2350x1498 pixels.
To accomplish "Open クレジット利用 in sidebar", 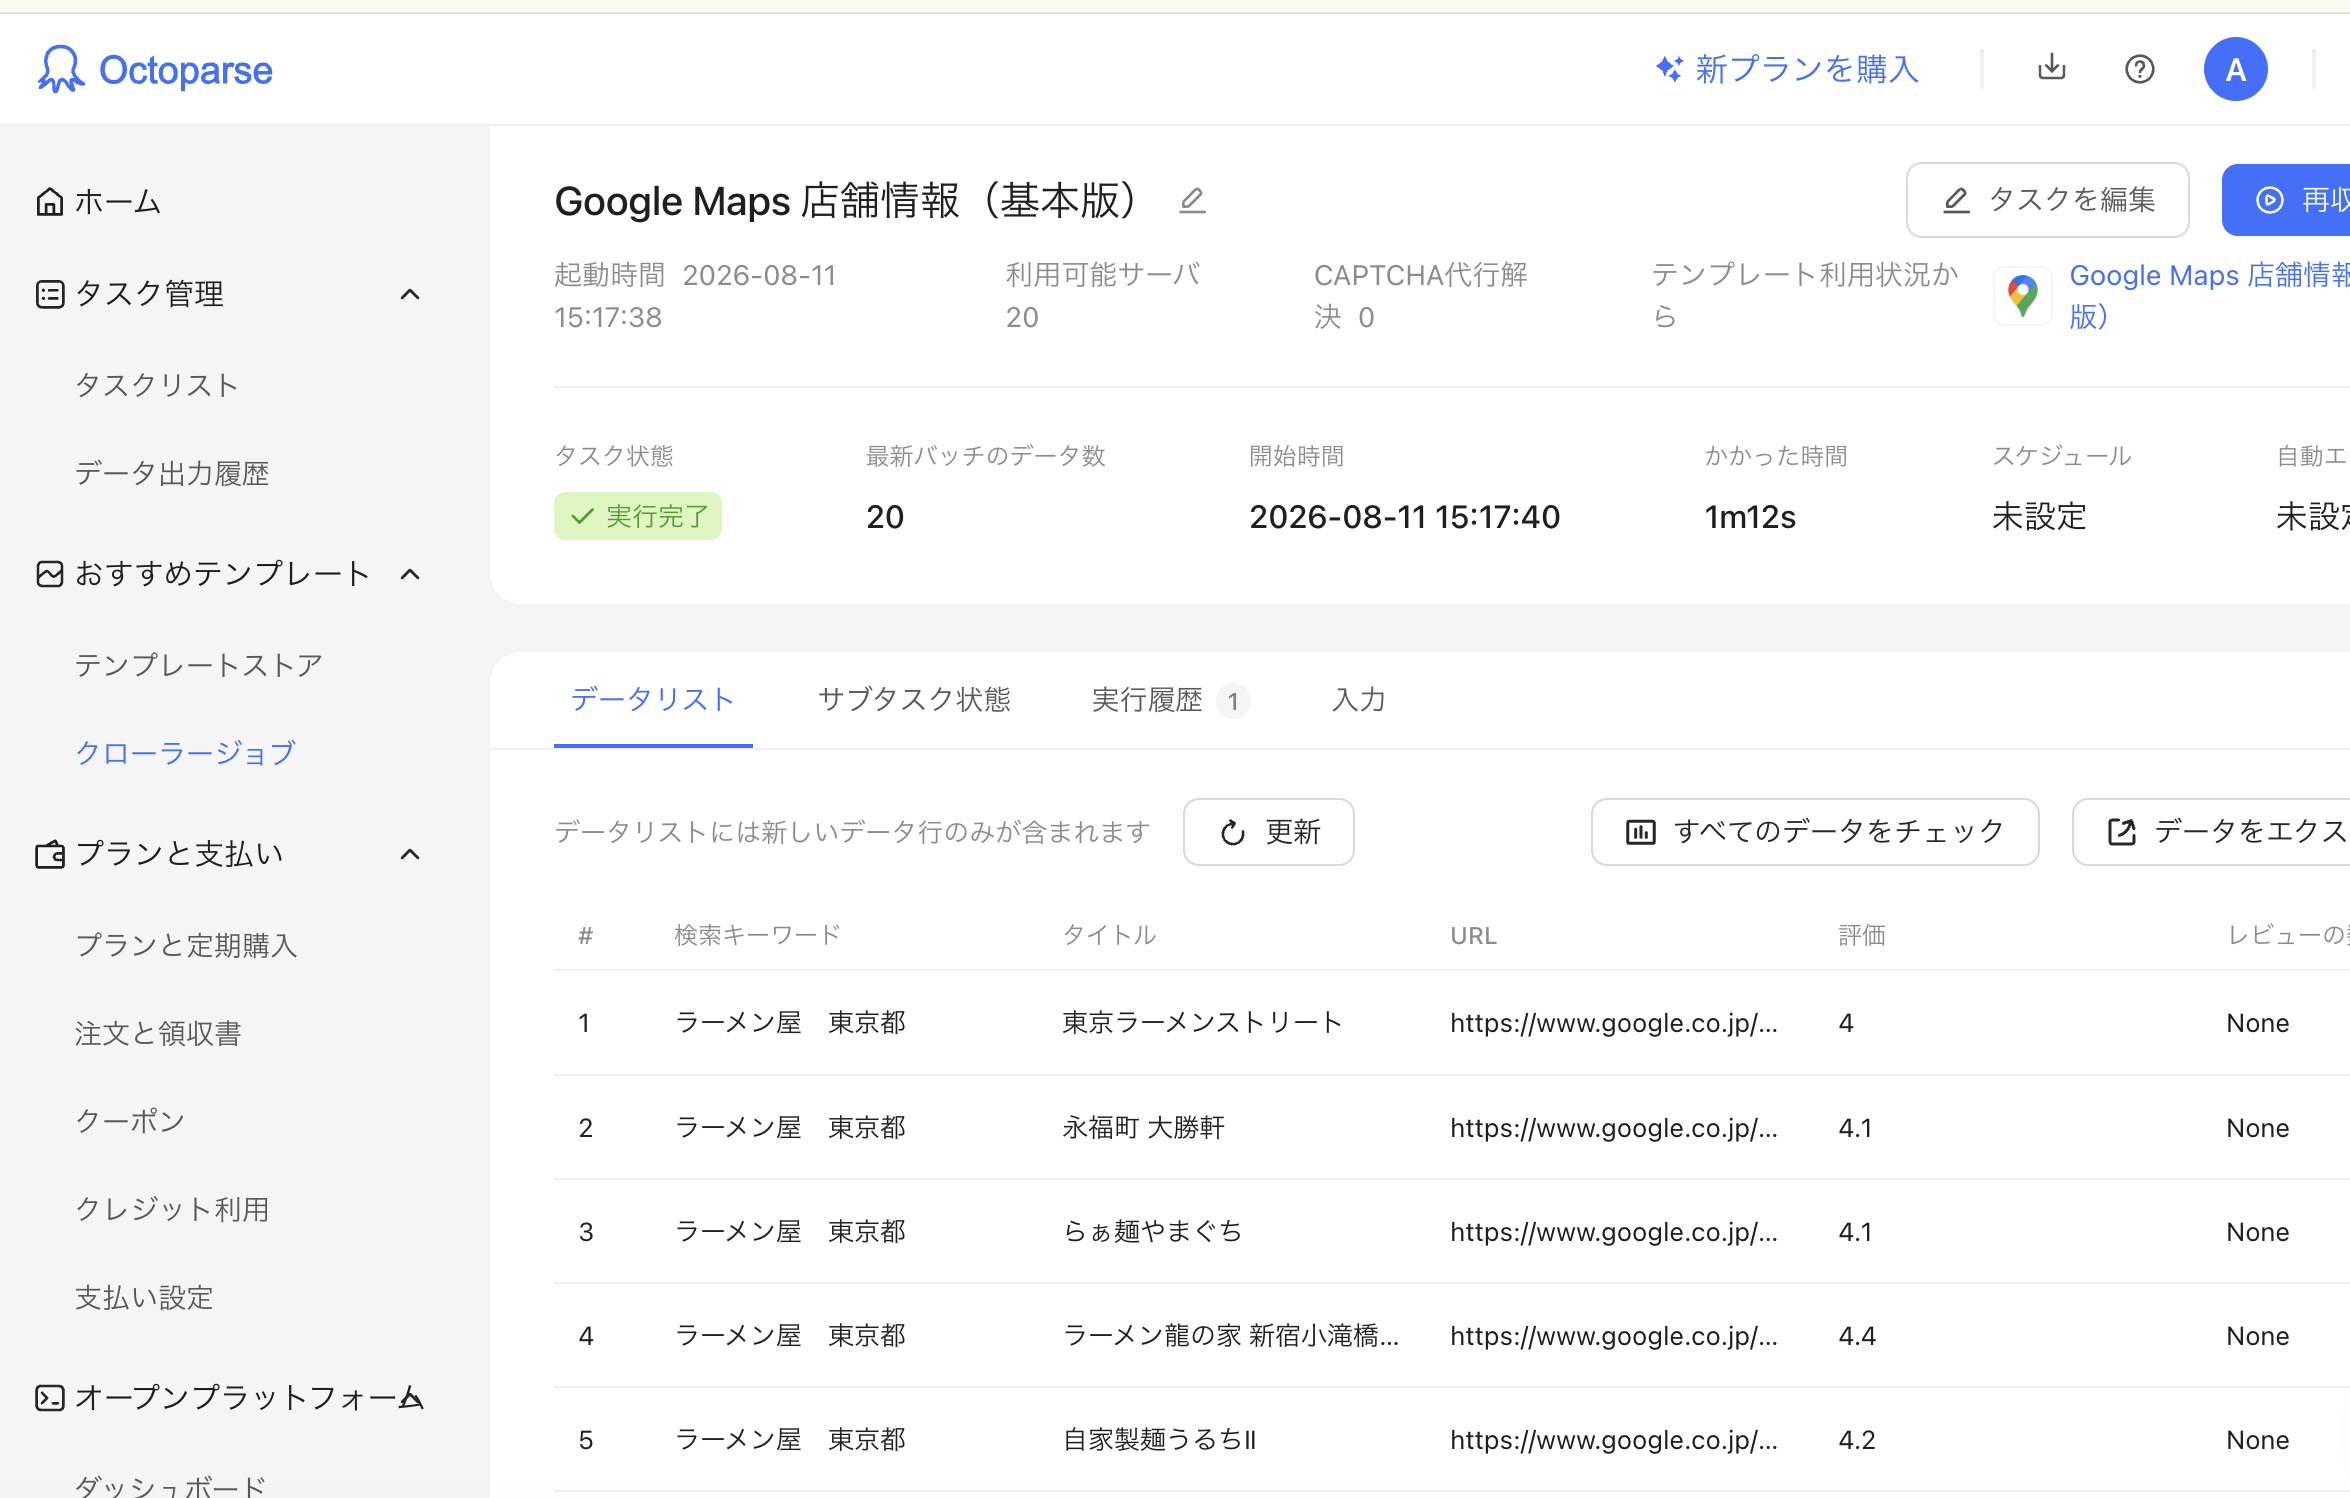I will click(x=172, y=1210).
